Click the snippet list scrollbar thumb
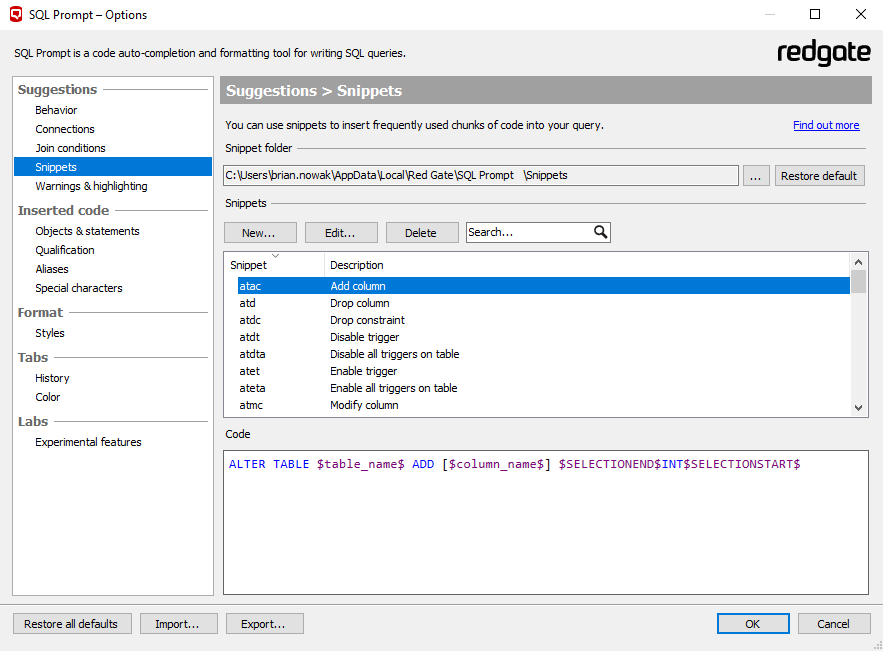Viewport: 883px width, 651px height. 858,282
